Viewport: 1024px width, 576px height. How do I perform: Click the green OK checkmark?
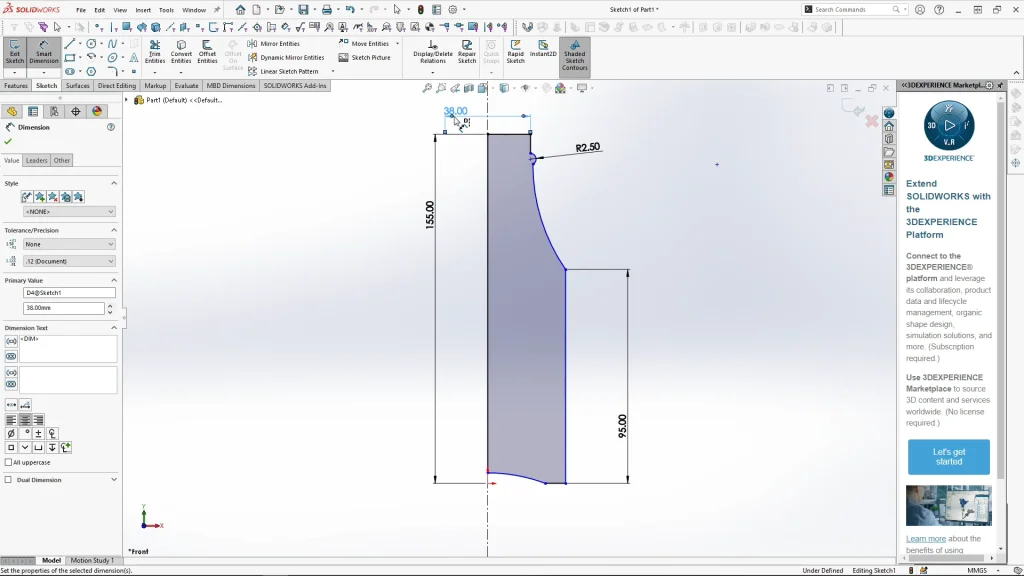[x=9, y=142]
